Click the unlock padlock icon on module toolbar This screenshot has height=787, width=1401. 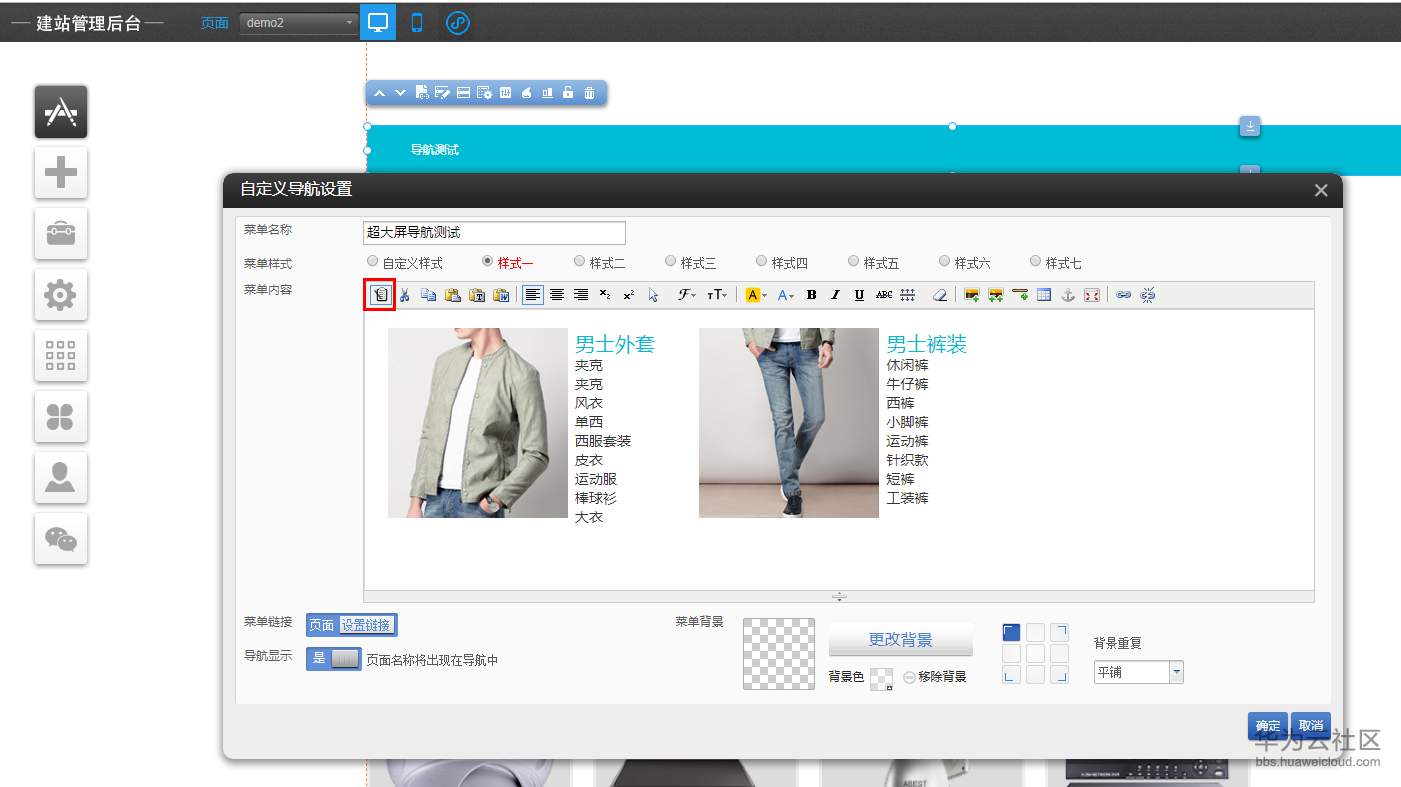[568, 93]
